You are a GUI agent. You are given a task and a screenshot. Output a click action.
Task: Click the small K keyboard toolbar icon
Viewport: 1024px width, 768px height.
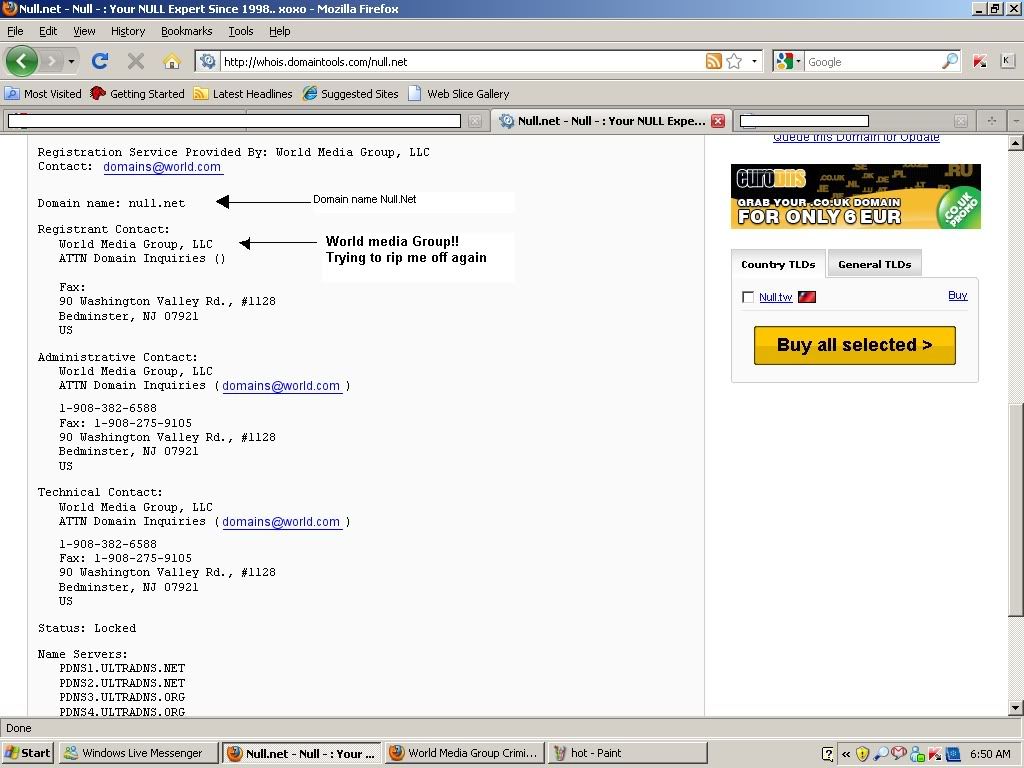pyautogui.click(x=1006, y=61)
